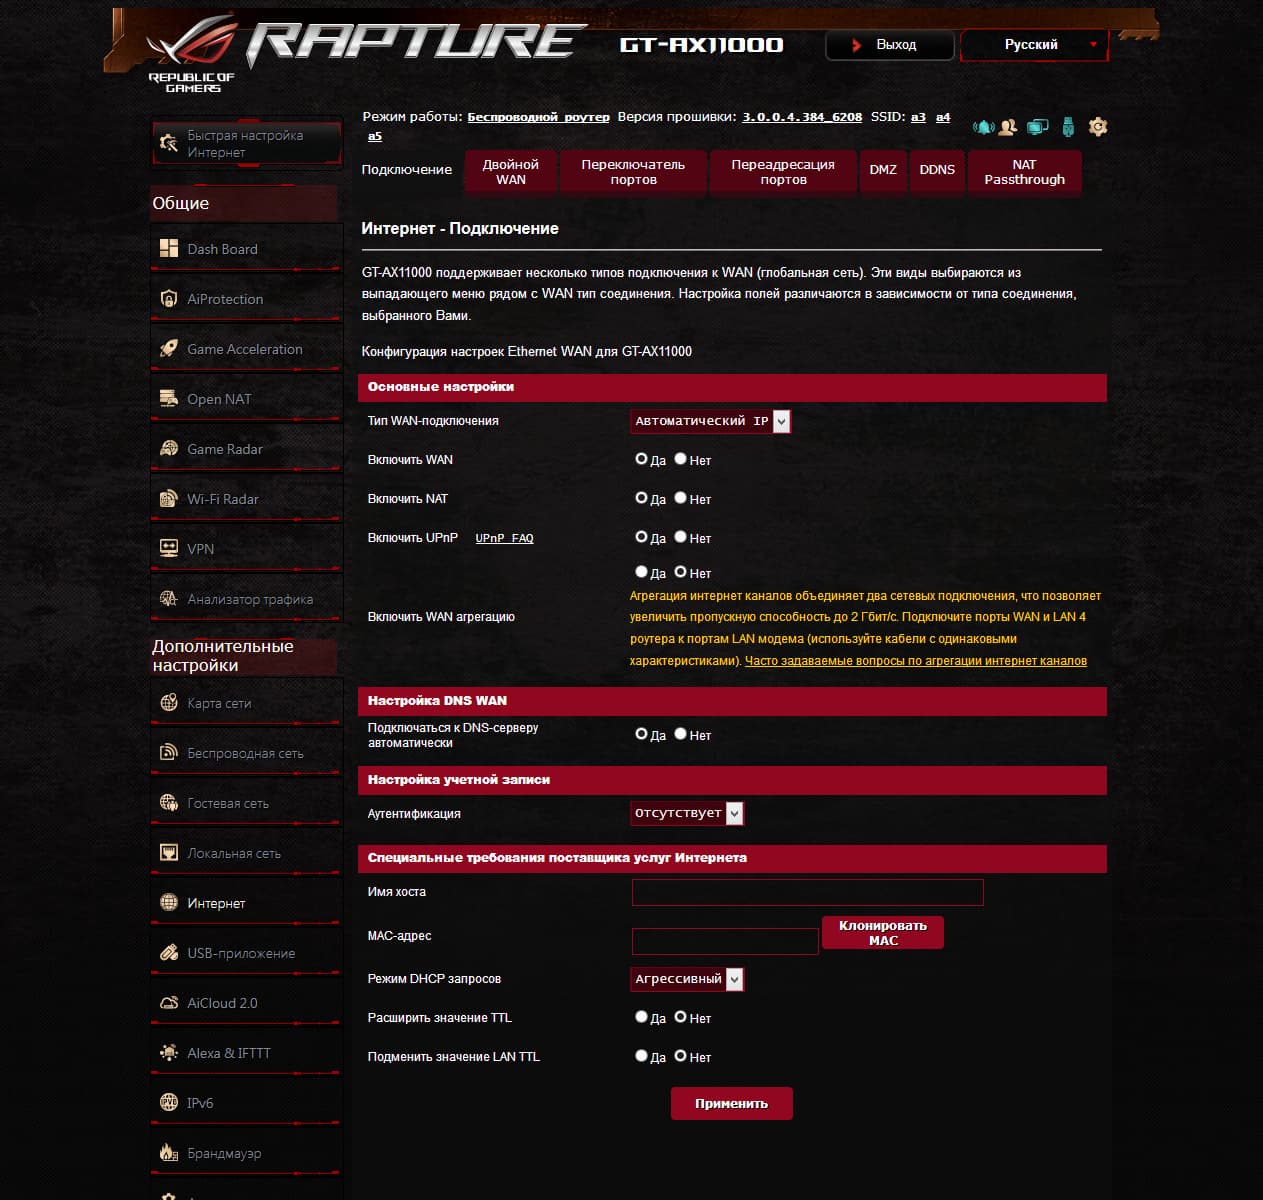Screen dimensions: 1263x1200
Task: Open Анализатор трафика icon
Action: click(x=168, y=598)
